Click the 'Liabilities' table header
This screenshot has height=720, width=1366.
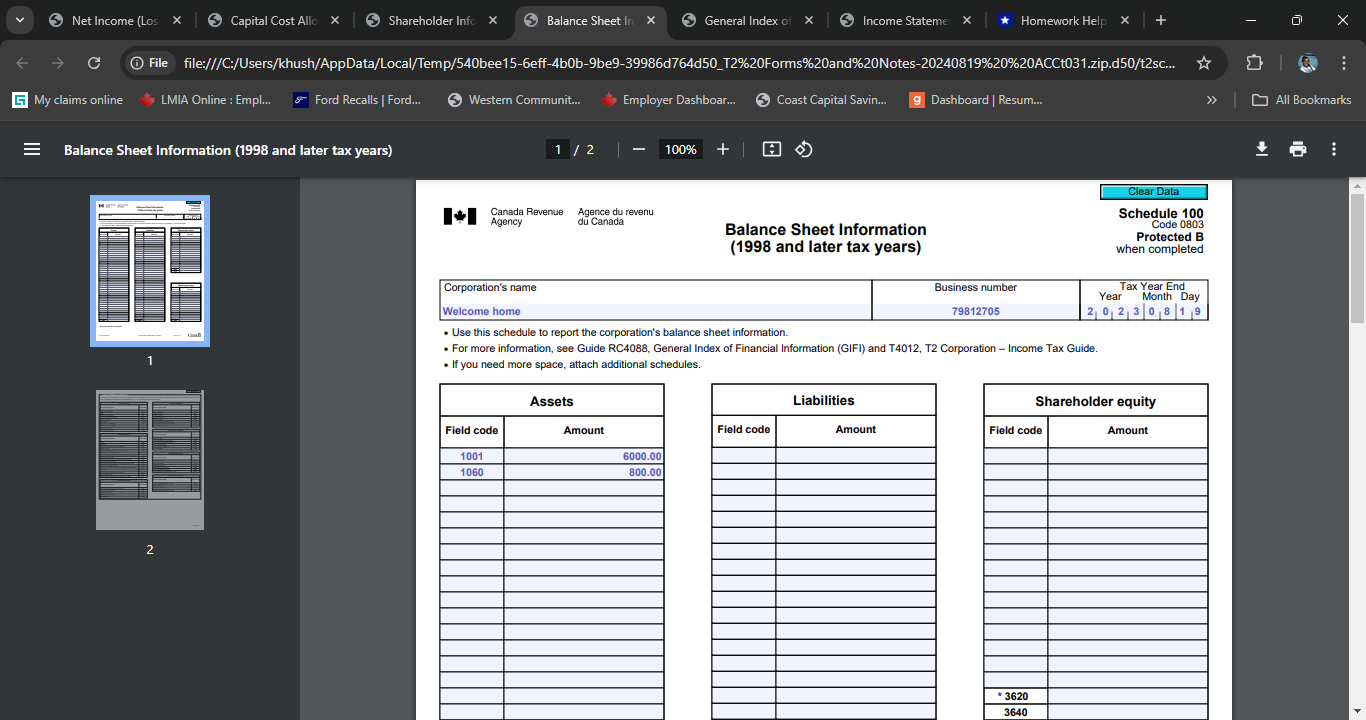824,400
